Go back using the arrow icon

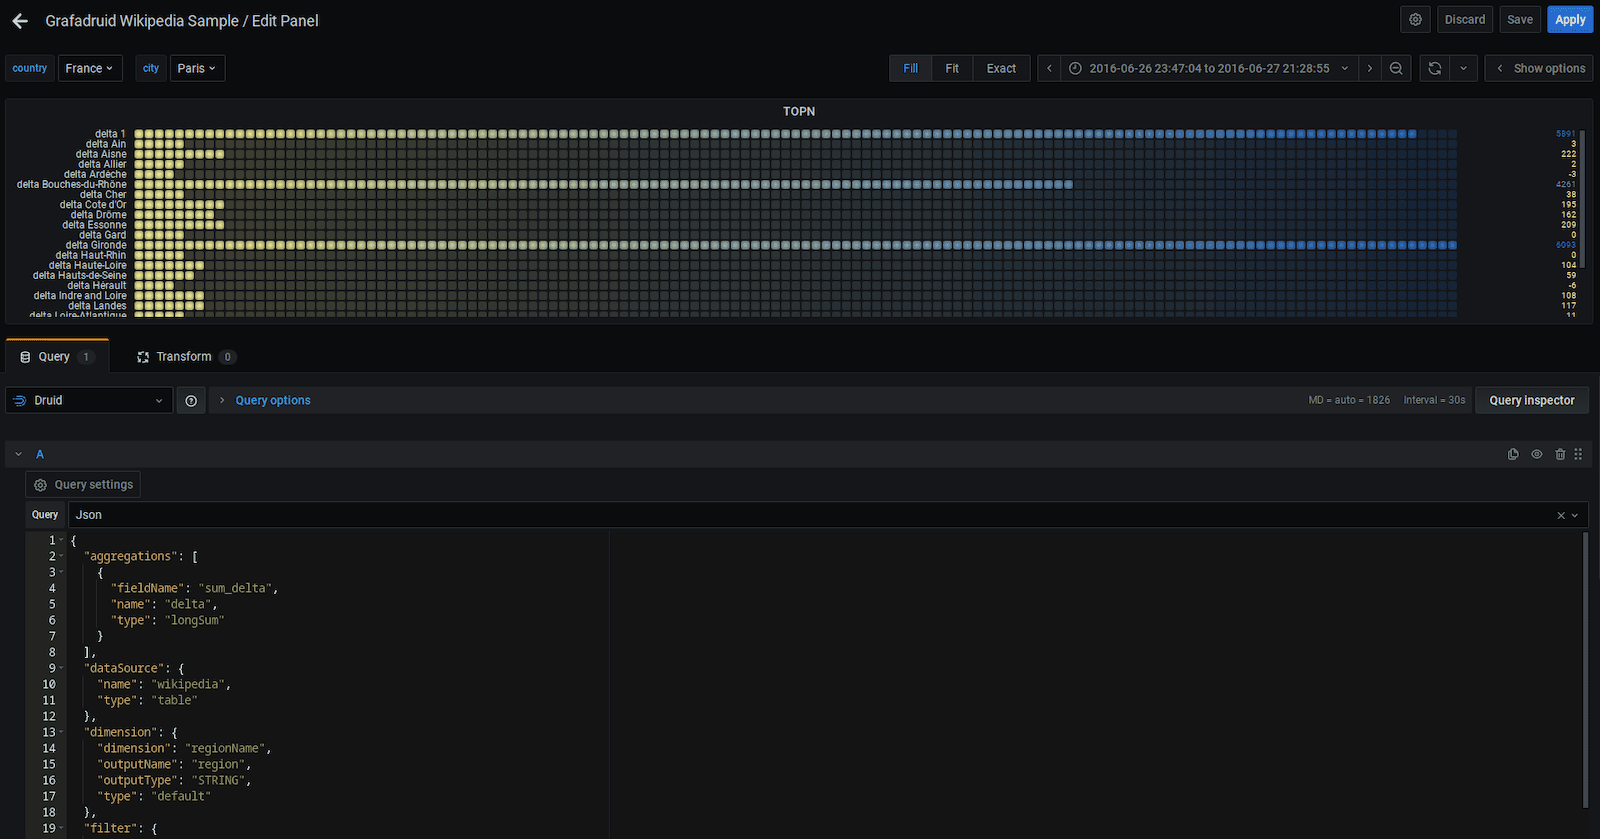point(20,21)
